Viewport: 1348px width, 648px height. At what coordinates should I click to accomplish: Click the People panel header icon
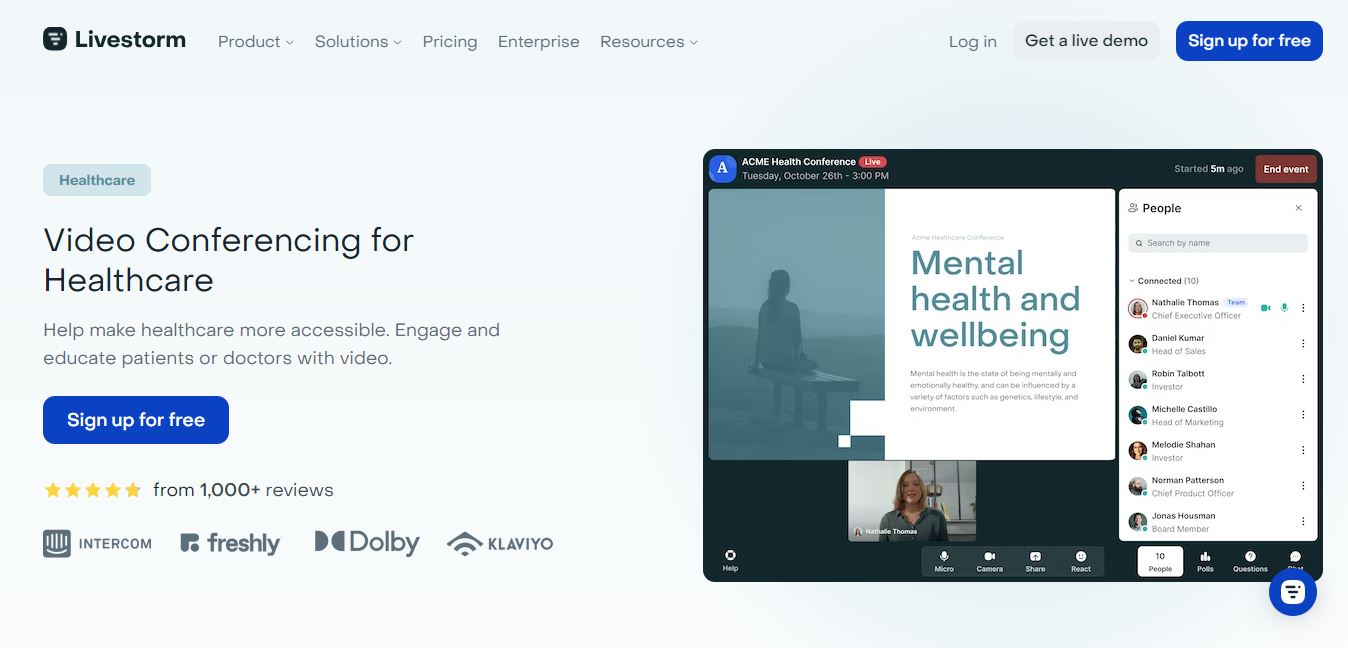click(x=1133, y=208)
